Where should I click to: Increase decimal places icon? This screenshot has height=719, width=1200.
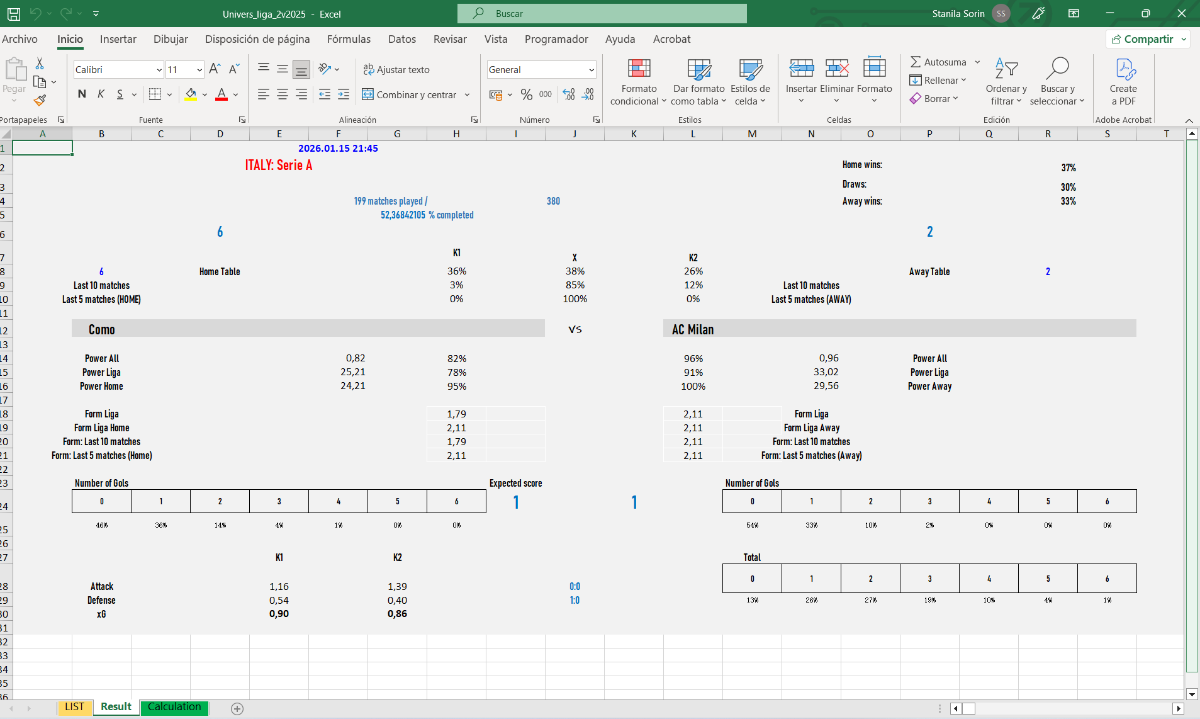(x=568, y=94)
